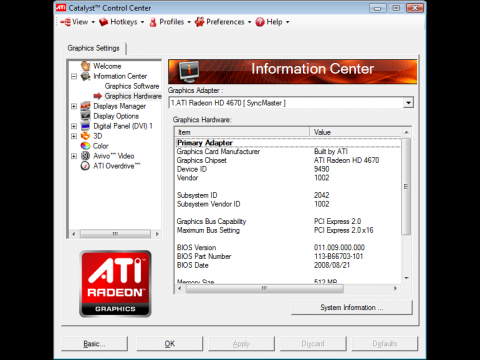480x360 pixels.
Task: Click the Display Options icon
Action: click(x=86, y=116)
